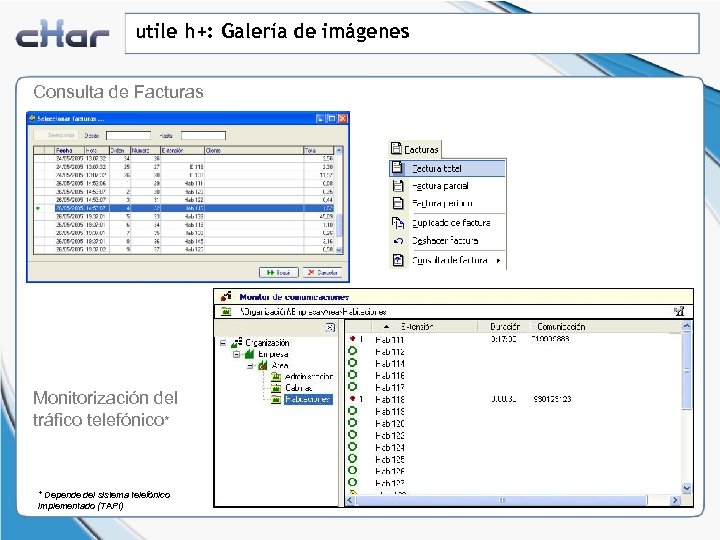Collapse the Area tree node
The image size is (720, 540).
250,366
